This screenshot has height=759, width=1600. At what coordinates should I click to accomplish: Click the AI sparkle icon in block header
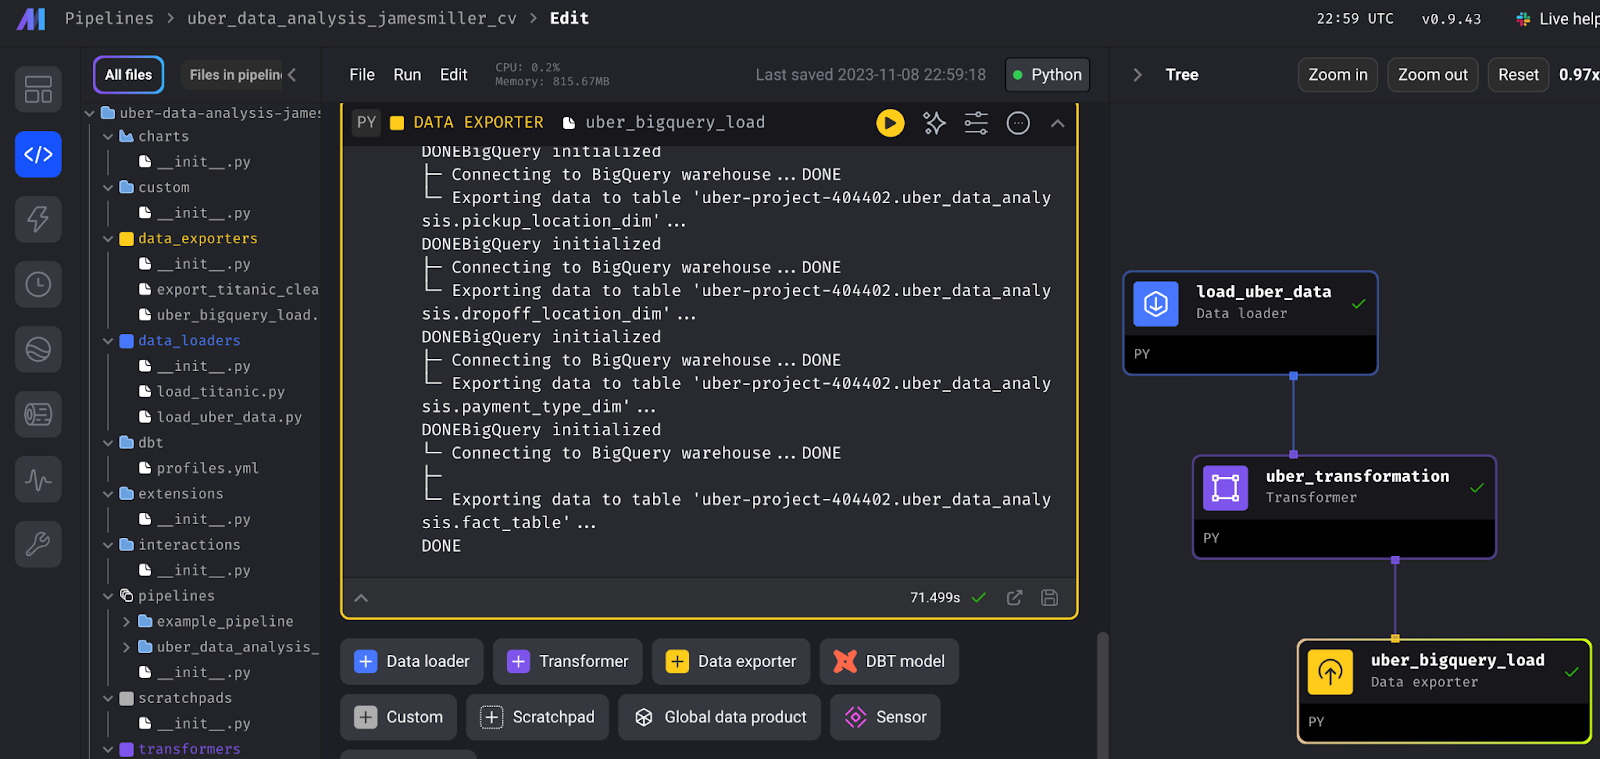pos(934,123)
